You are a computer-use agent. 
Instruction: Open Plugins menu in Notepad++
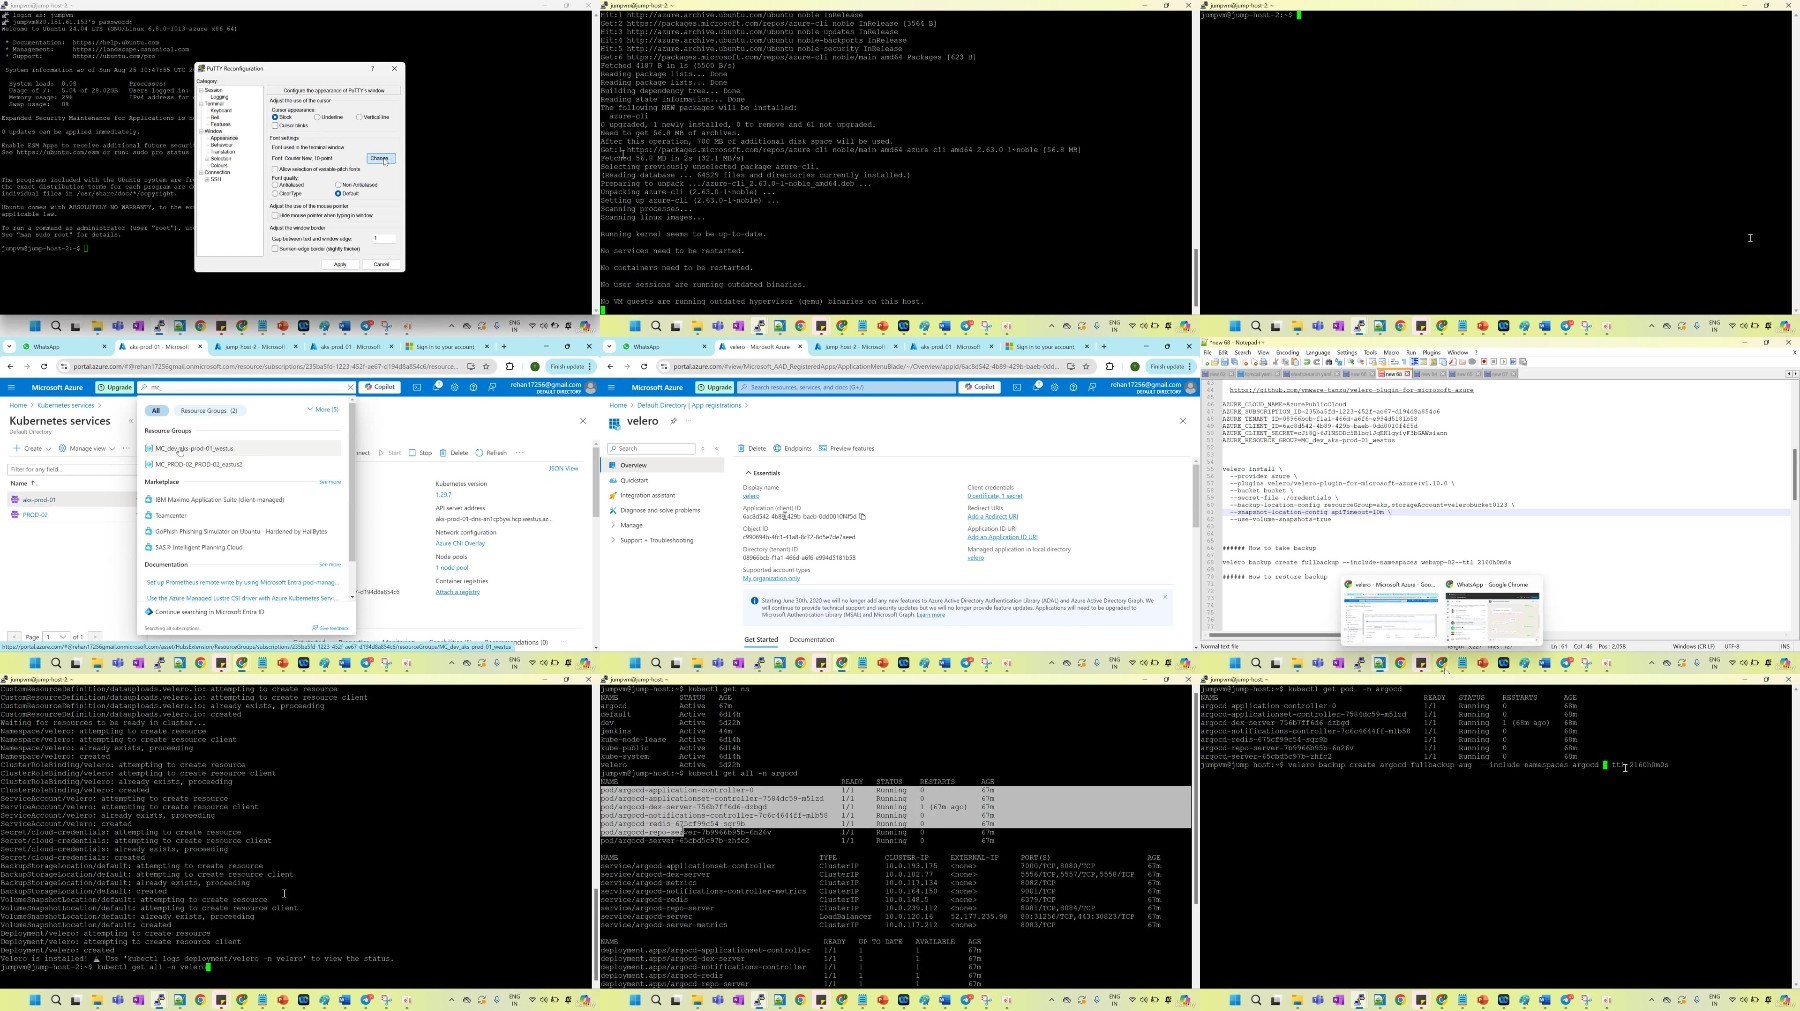coord(1431,352)
